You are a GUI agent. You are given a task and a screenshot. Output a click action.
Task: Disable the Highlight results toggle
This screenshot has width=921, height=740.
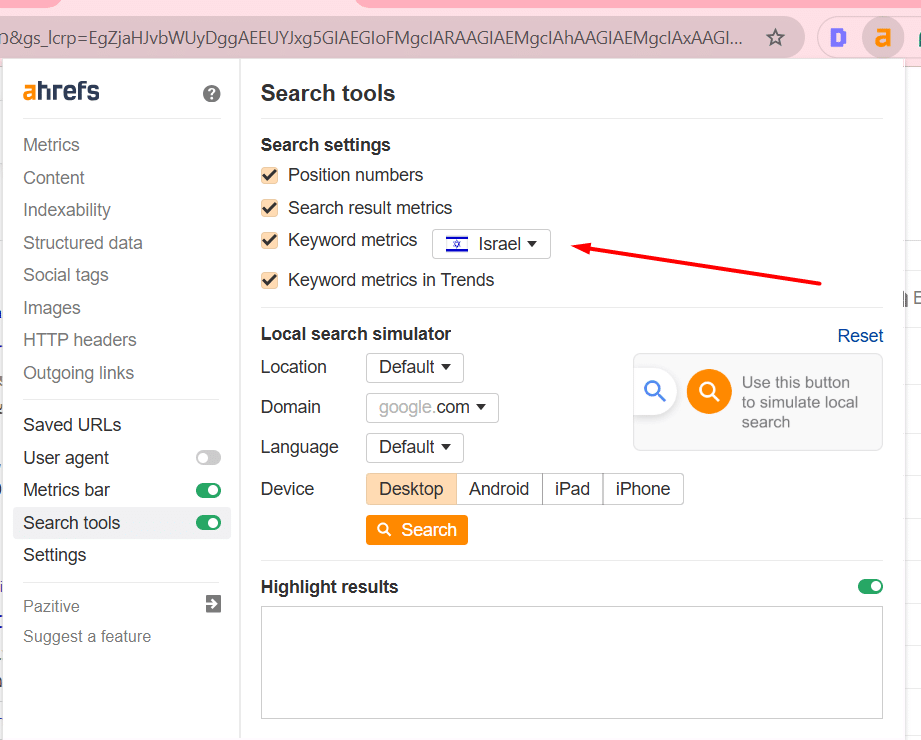[x=870, y=586]
